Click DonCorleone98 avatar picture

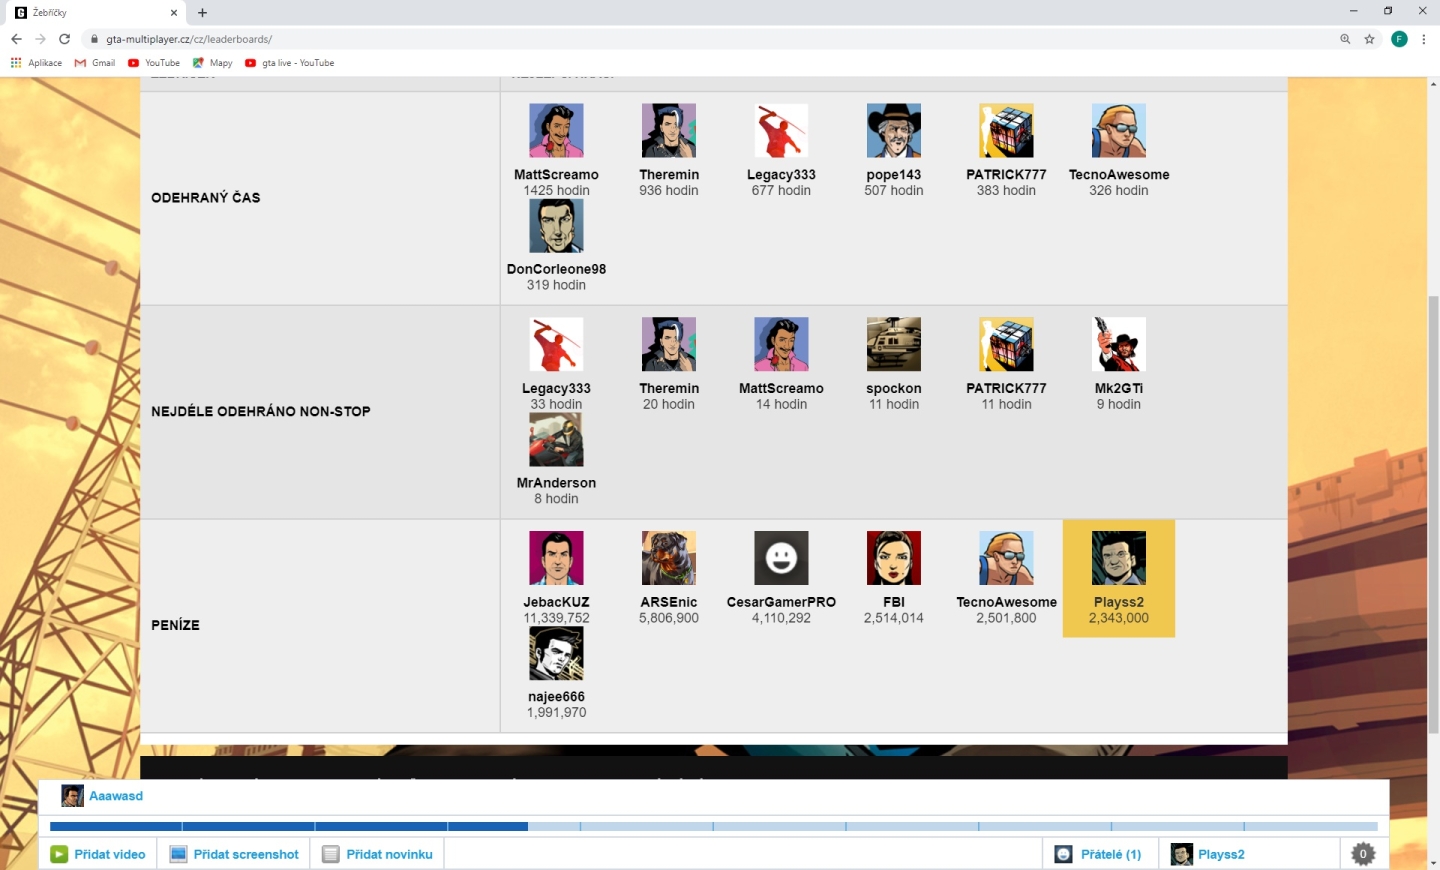(x=556, y=225)
